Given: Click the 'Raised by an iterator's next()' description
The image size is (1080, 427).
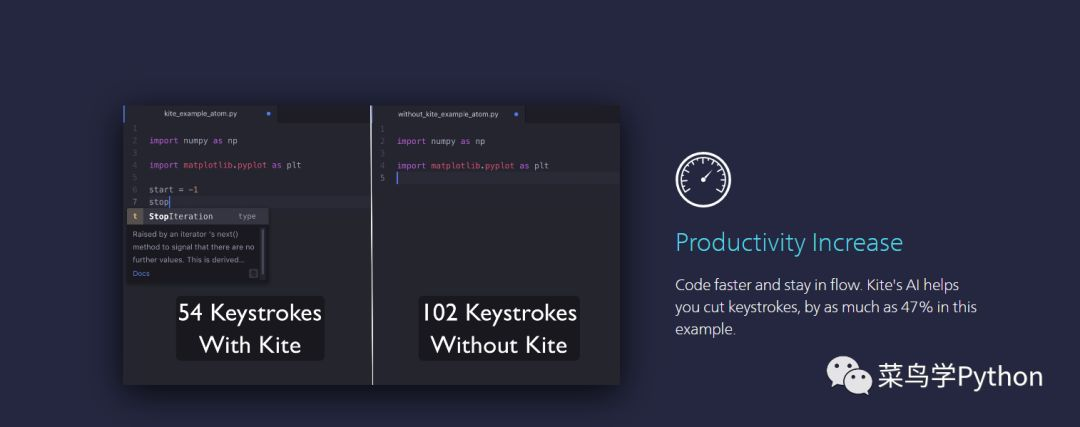Looking at the screenshot, I should point(194,247).
